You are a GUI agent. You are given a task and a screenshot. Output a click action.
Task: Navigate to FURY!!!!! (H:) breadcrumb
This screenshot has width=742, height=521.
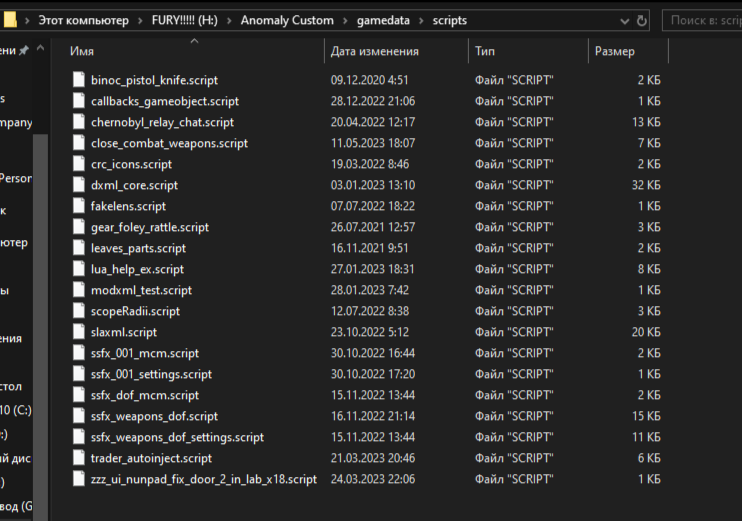click(185, 20)
